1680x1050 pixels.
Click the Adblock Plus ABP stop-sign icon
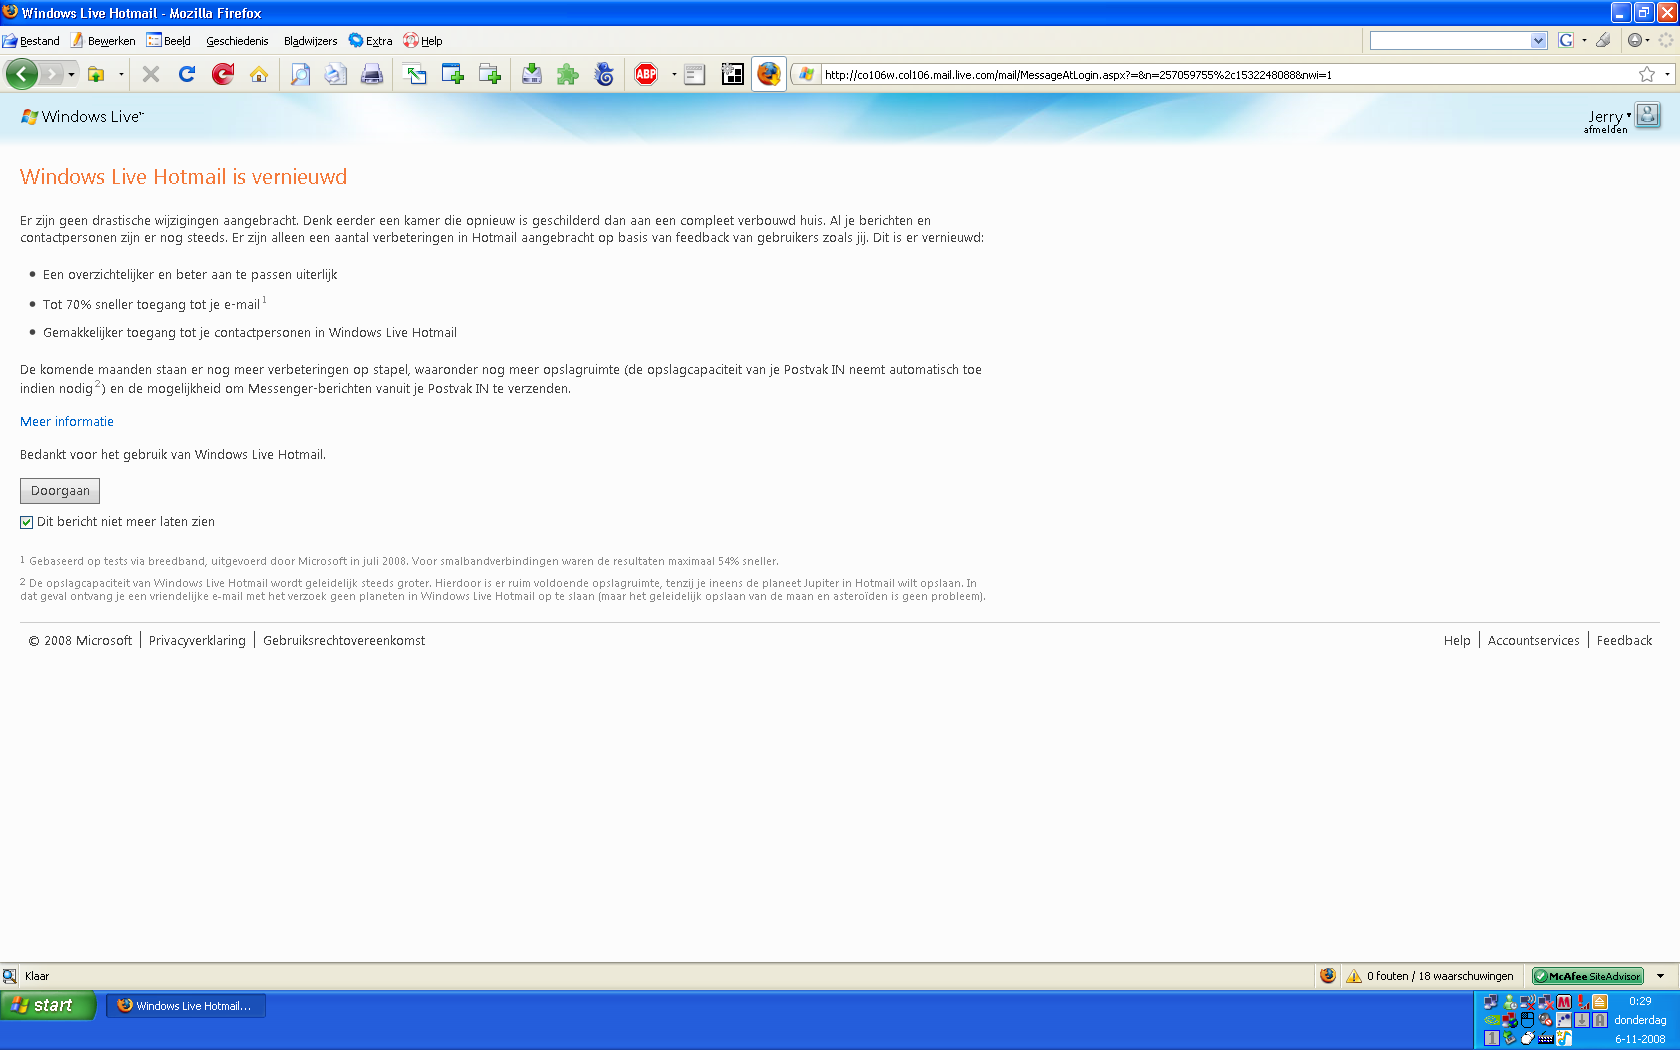(647, 74)
